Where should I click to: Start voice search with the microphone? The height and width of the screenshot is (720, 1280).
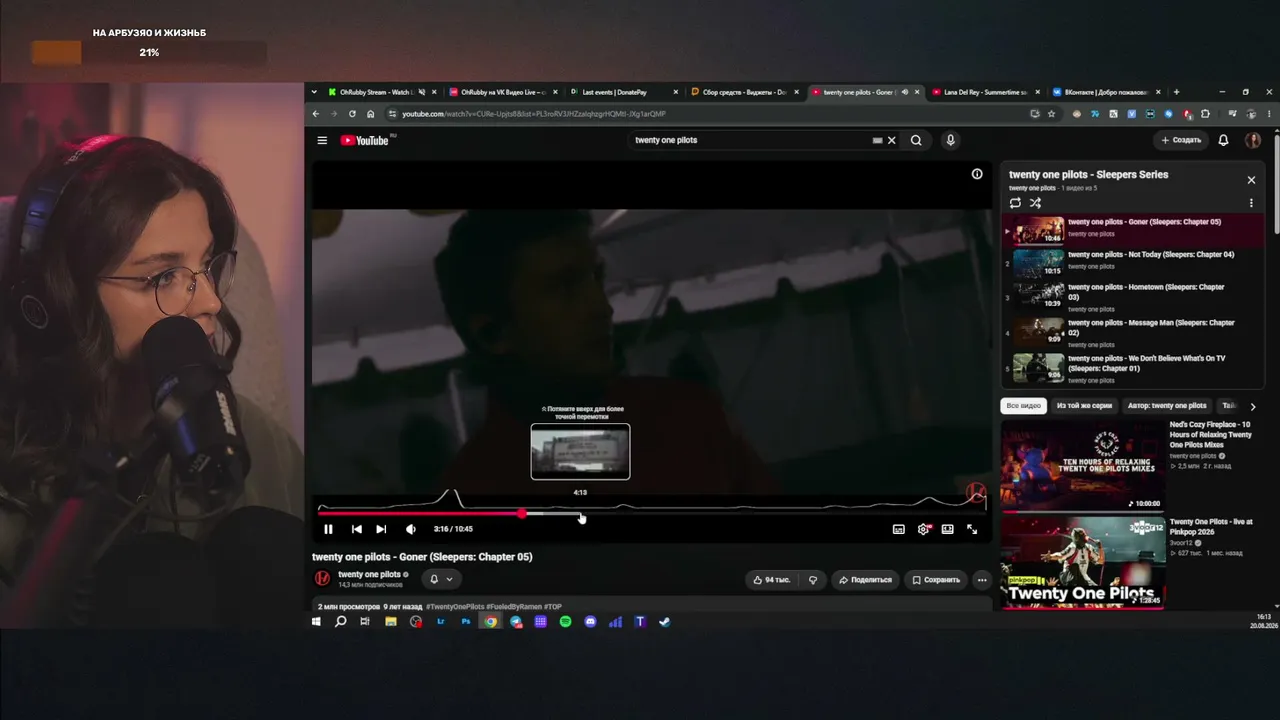tap(950, 140)
